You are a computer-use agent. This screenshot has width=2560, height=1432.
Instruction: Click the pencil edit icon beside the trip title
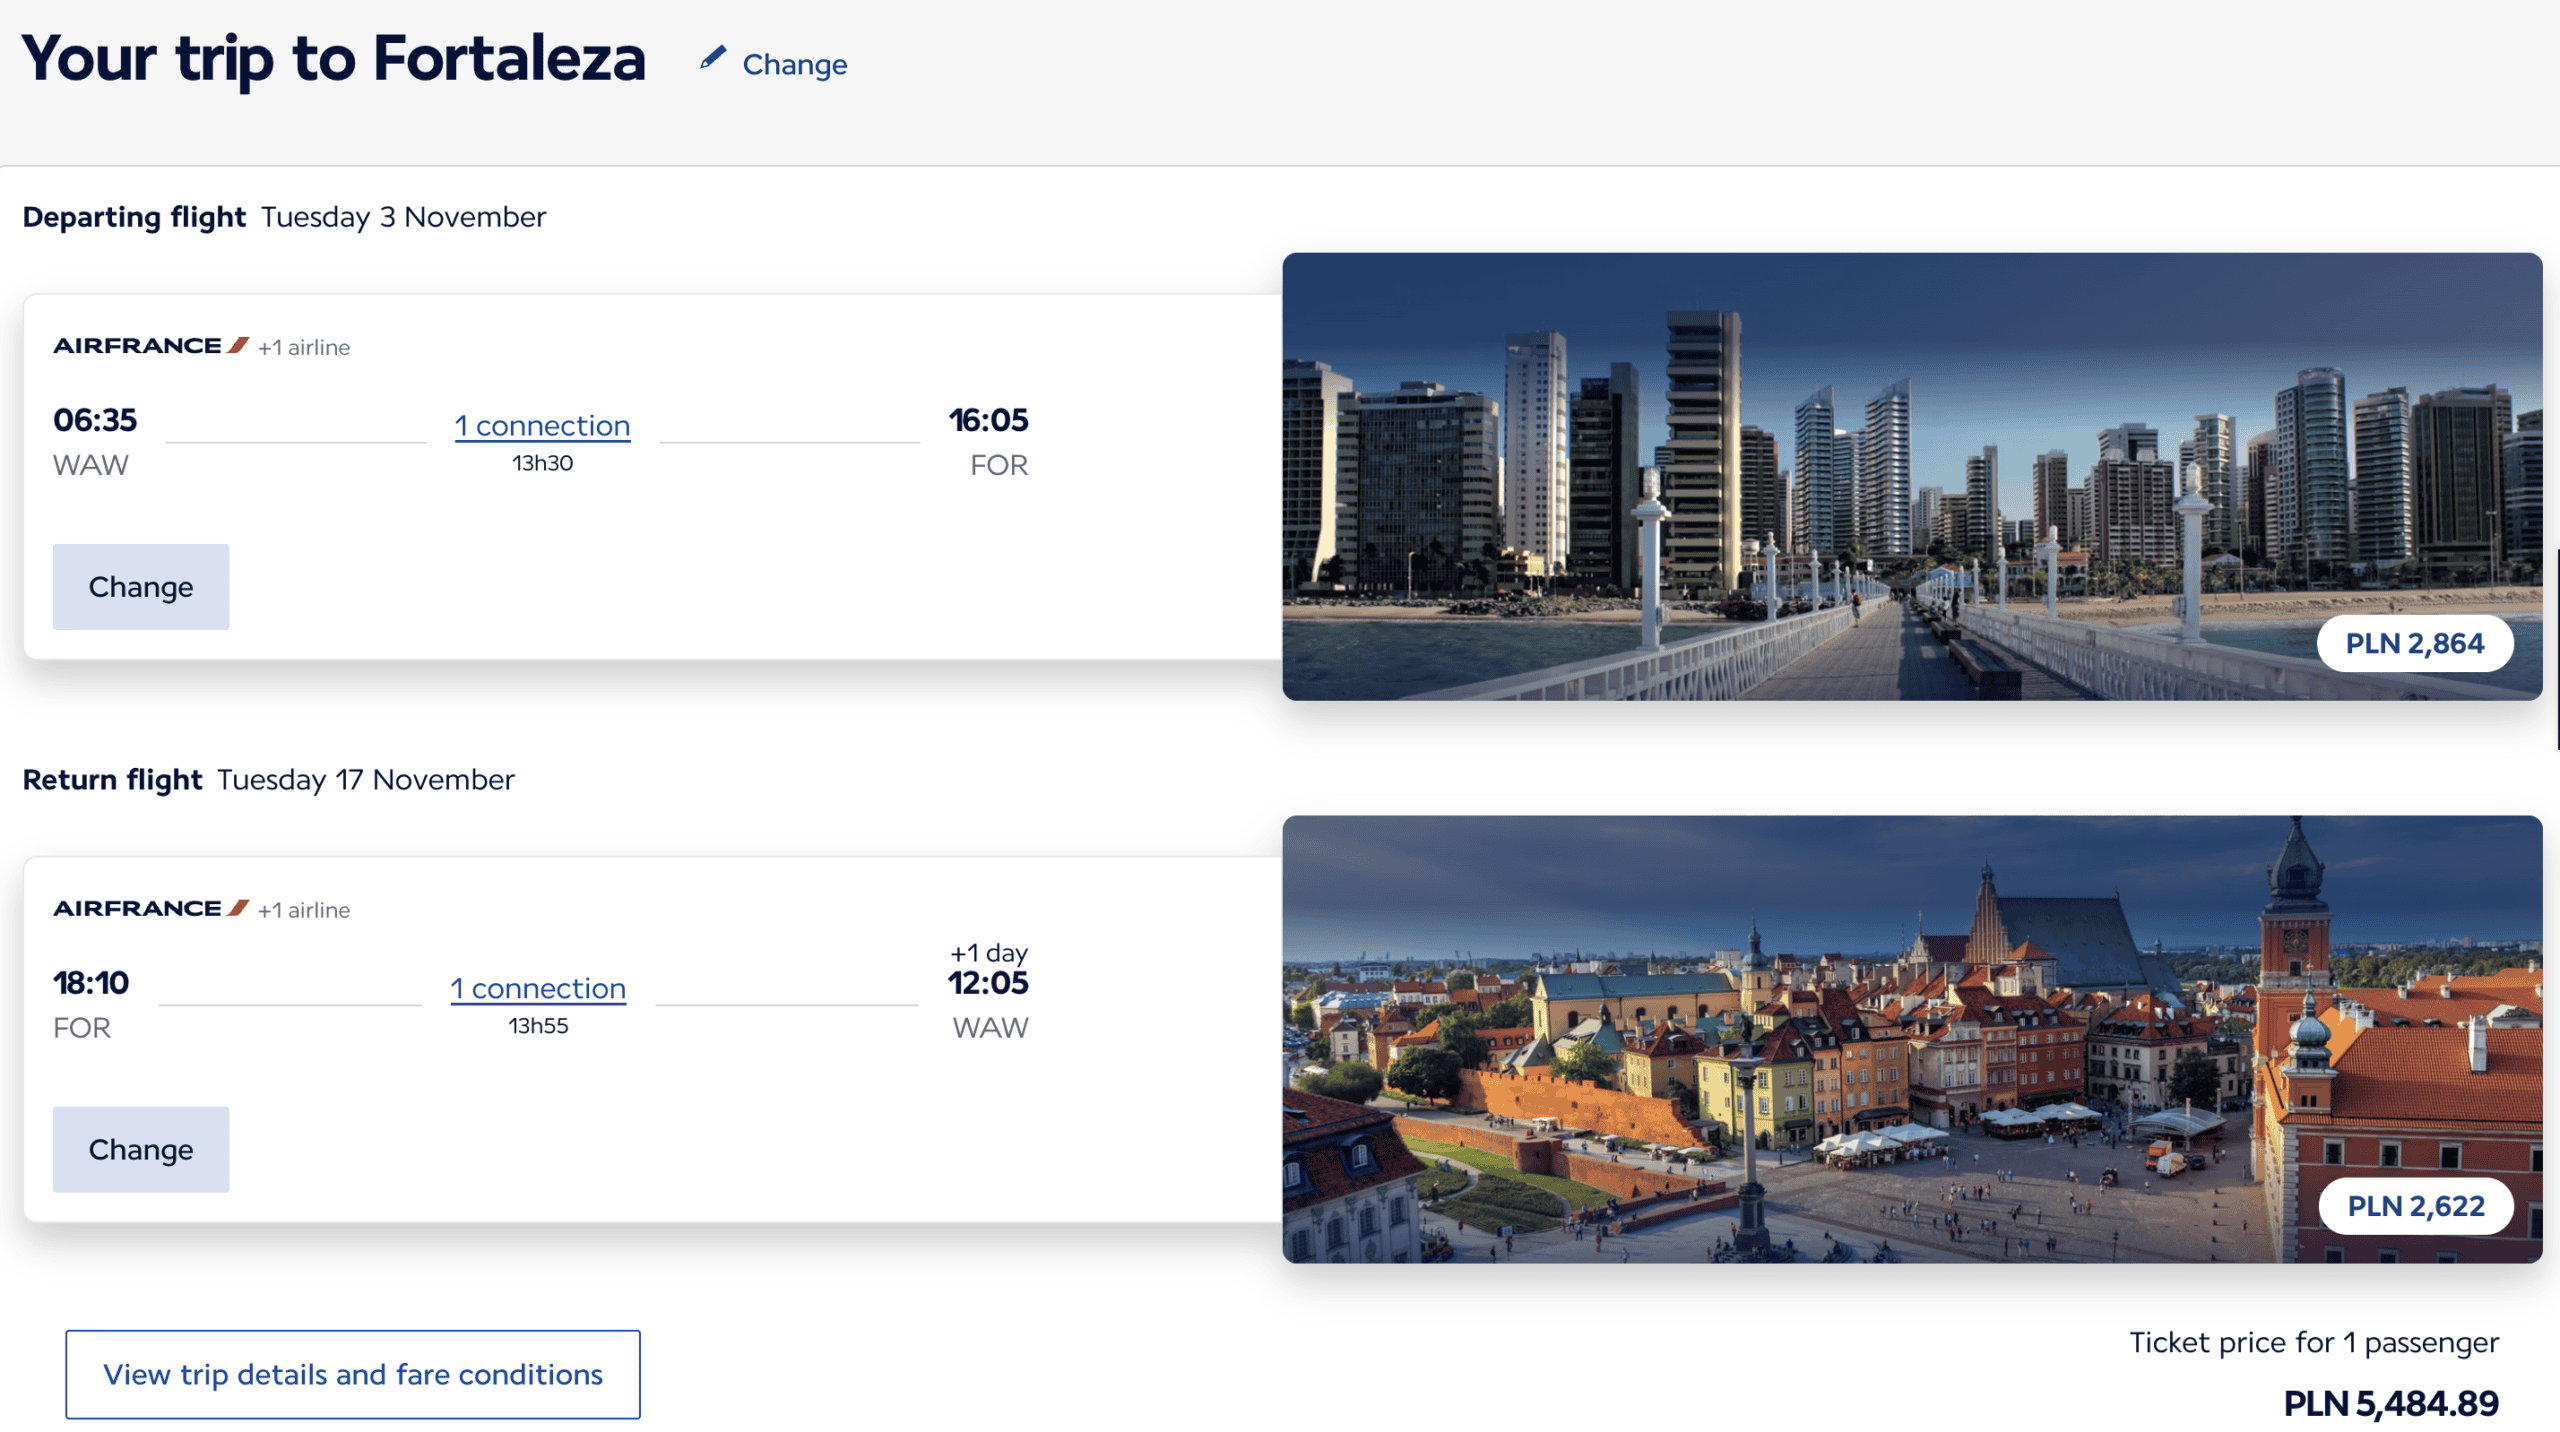point(712,58)
